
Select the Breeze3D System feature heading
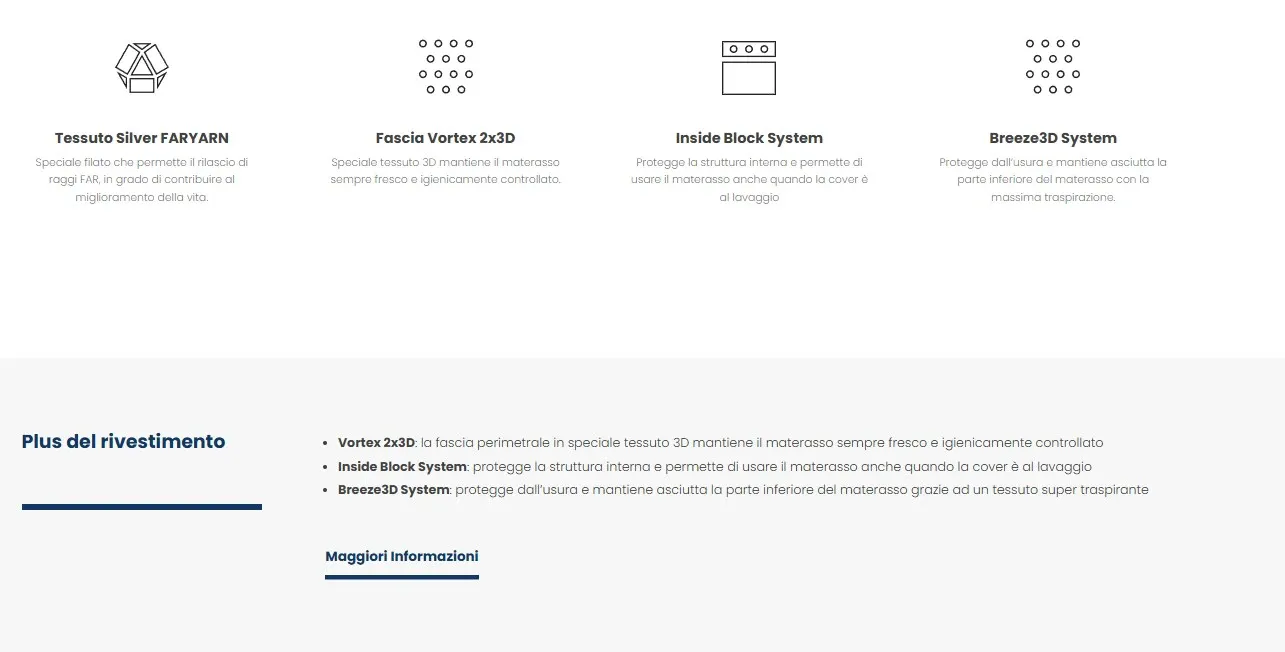(x=1053, y=138)
